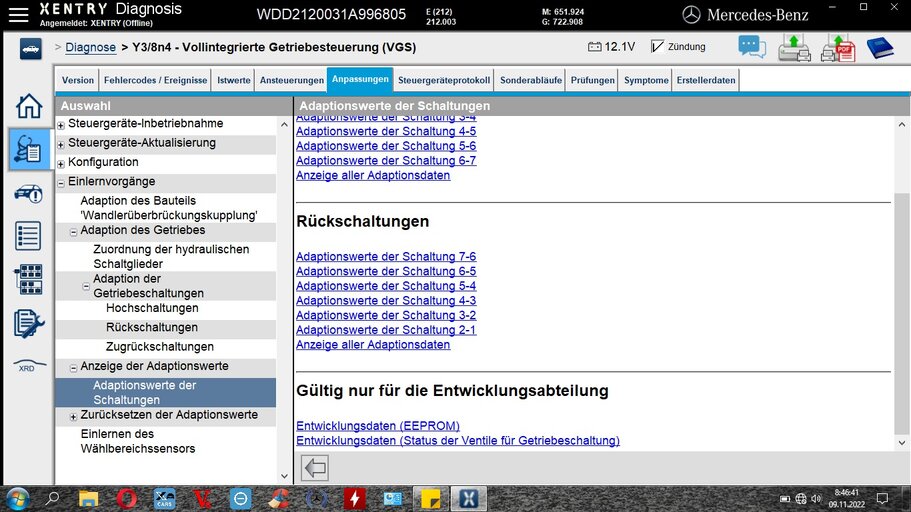Image resolution: width=911 pixels, height=512 pixels.
Task: Open Adaptionswerte der Schaltung 4-5 link
Action: 386,131
